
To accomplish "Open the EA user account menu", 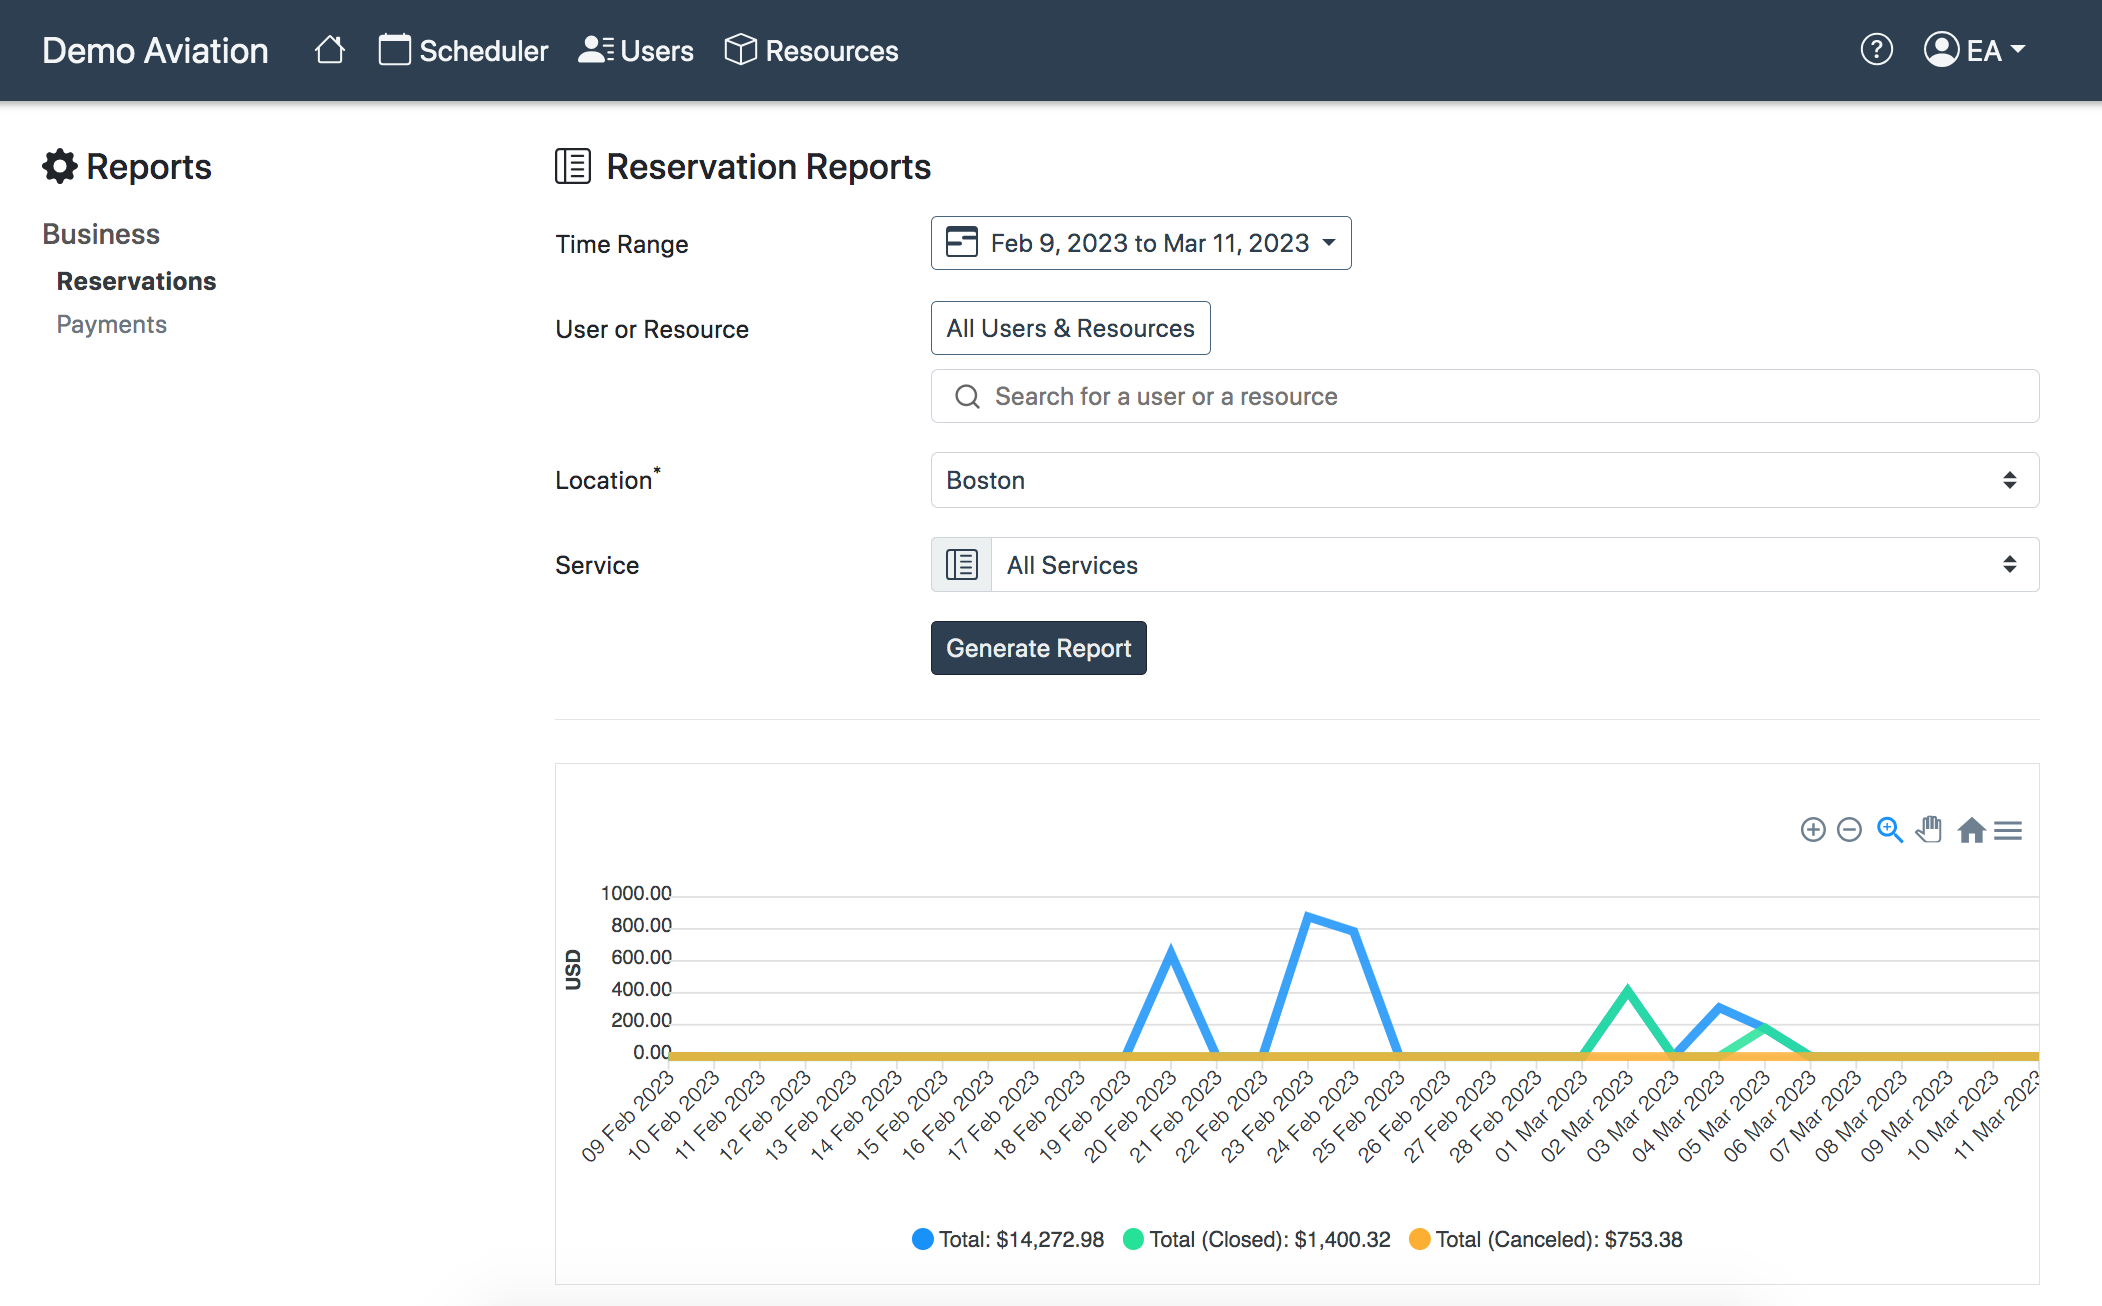I will tap(1975, 50).
